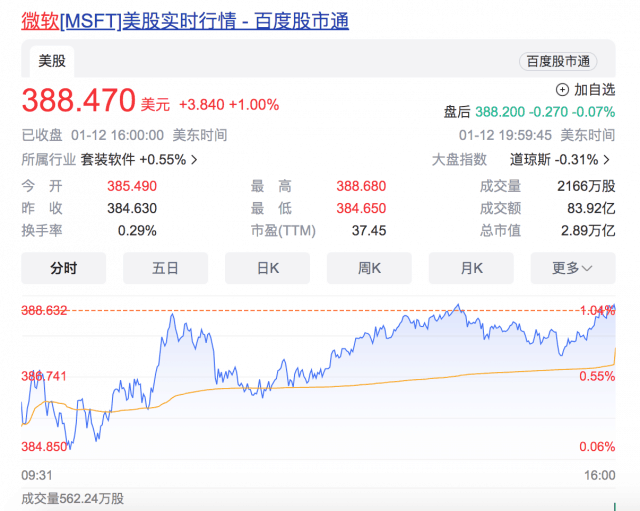This screenshot has height=511, width=640.
Task: Expand the chevron after 套装软件 +0.55%
Action: (x=194, y=160)
